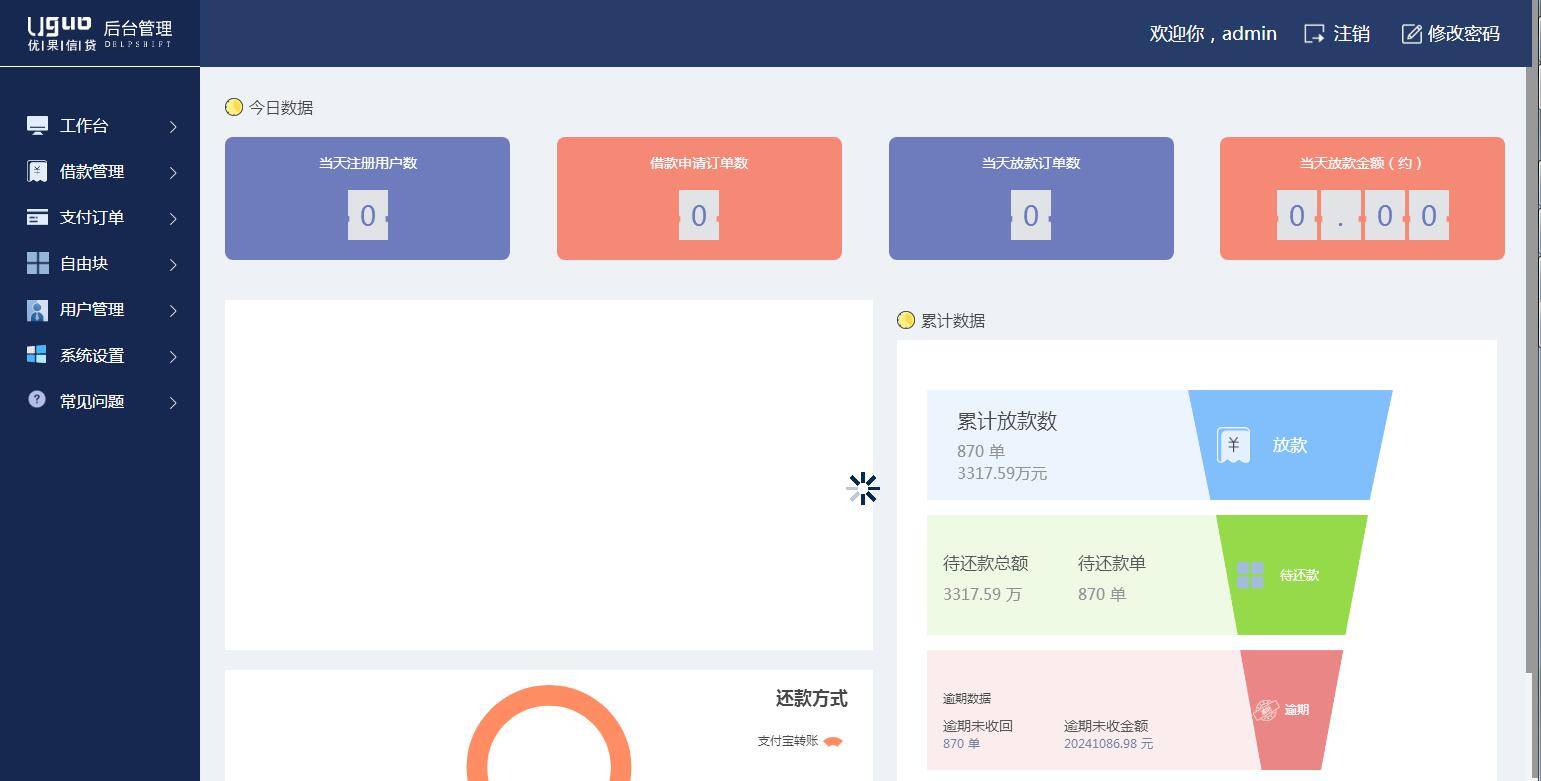Click the 借款管理 sidebar icon

coord(37,171)
